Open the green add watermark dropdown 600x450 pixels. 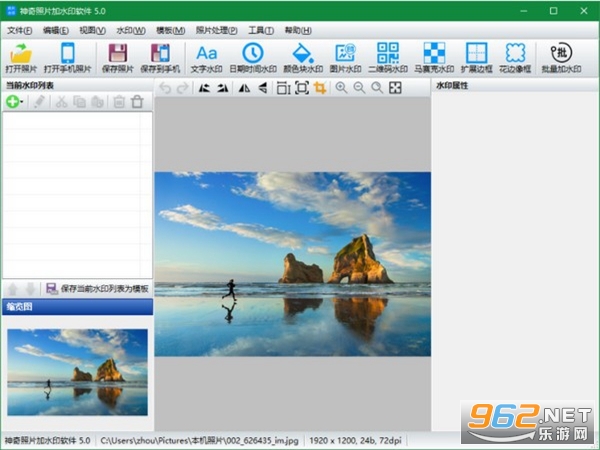(x=15, y=102)
